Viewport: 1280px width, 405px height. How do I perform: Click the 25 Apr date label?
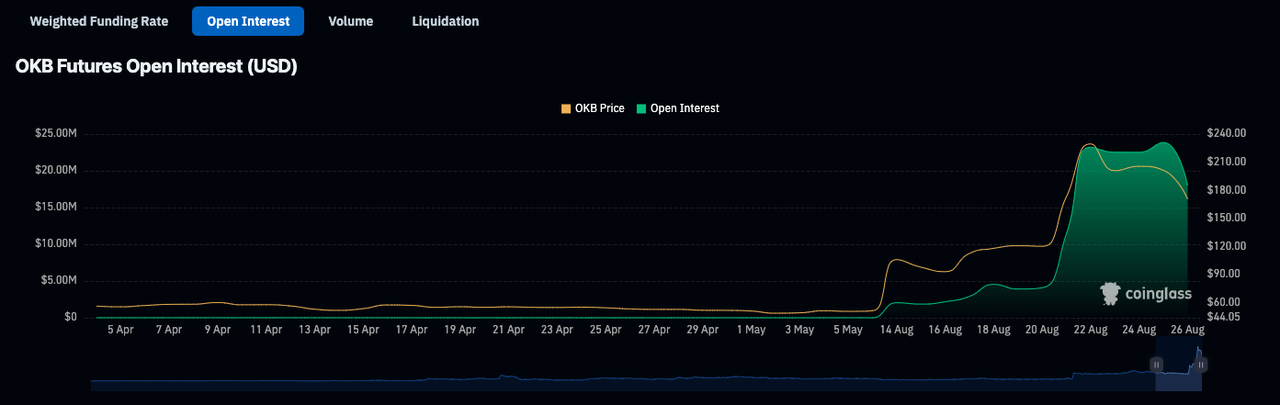click(x=604, y=329)
